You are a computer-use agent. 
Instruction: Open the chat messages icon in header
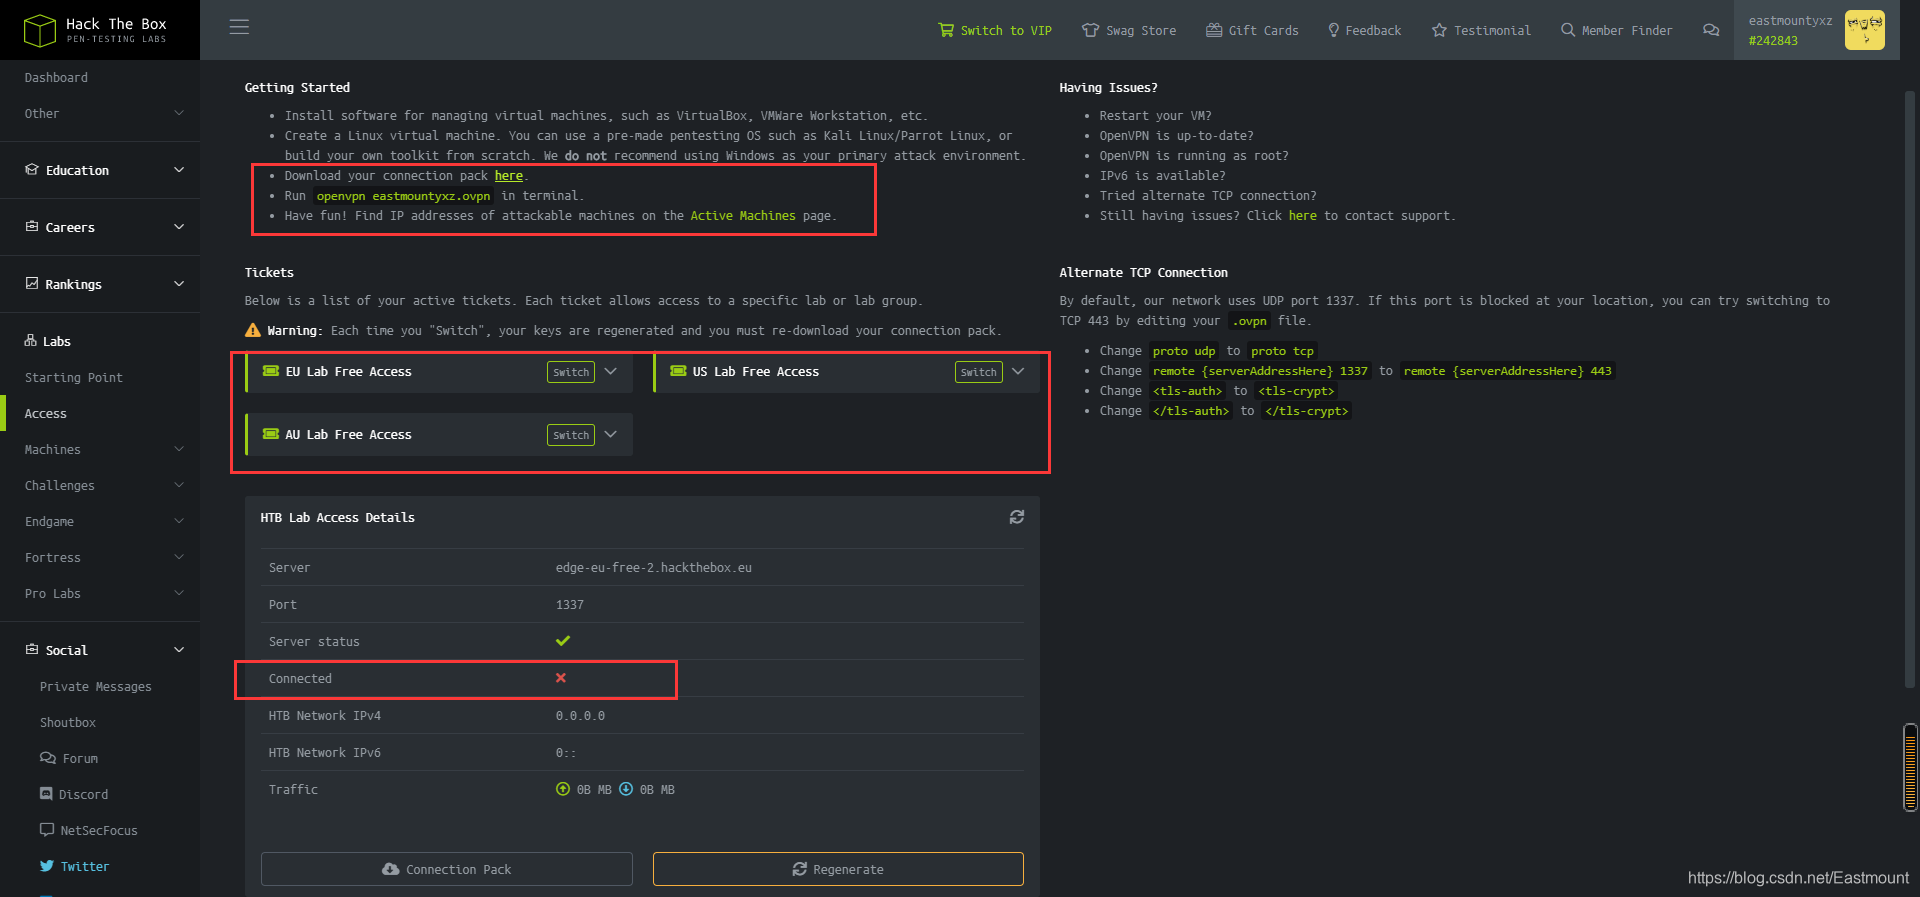pos(1711,30)
